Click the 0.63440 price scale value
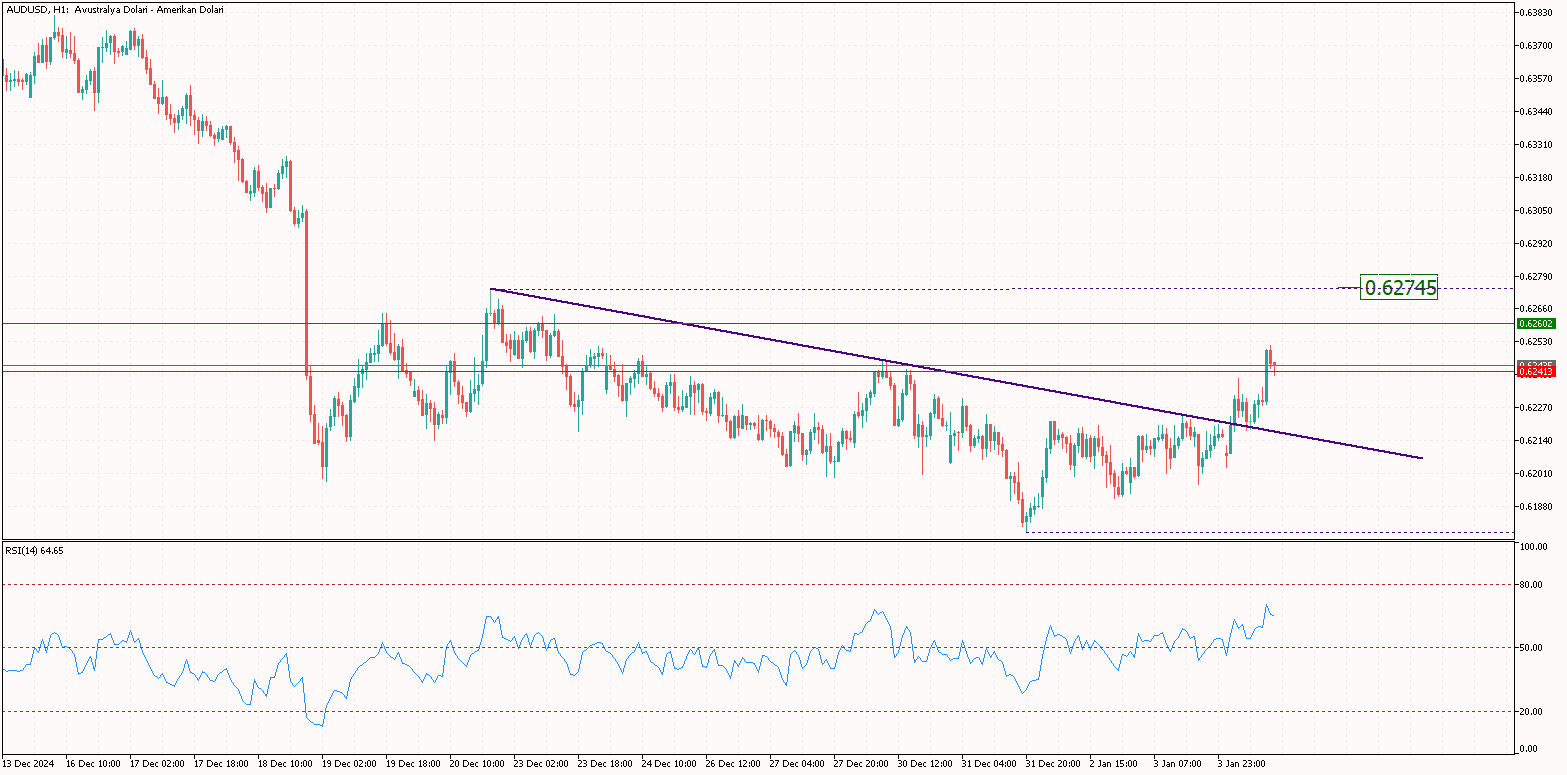The image size is (1567, 775). (x=1536, y=111)
